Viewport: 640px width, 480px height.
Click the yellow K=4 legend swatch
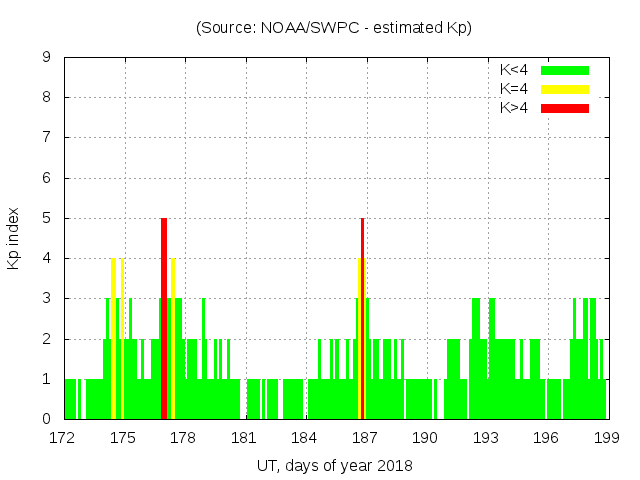pyautogui.click(x=565, y=89)
